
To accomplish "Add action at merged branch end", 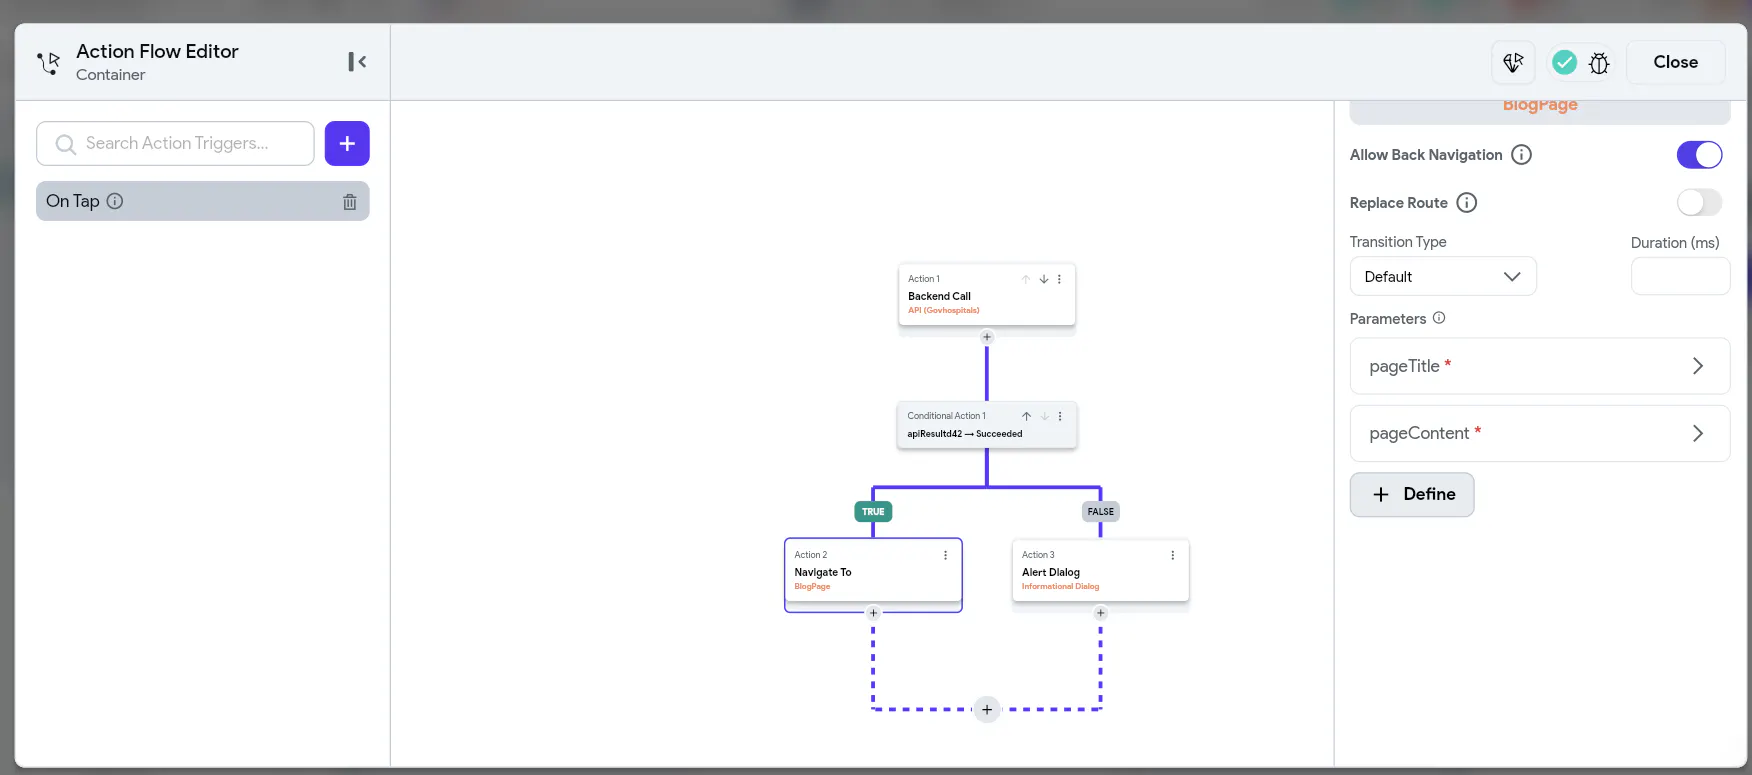I will click(987, 710).
